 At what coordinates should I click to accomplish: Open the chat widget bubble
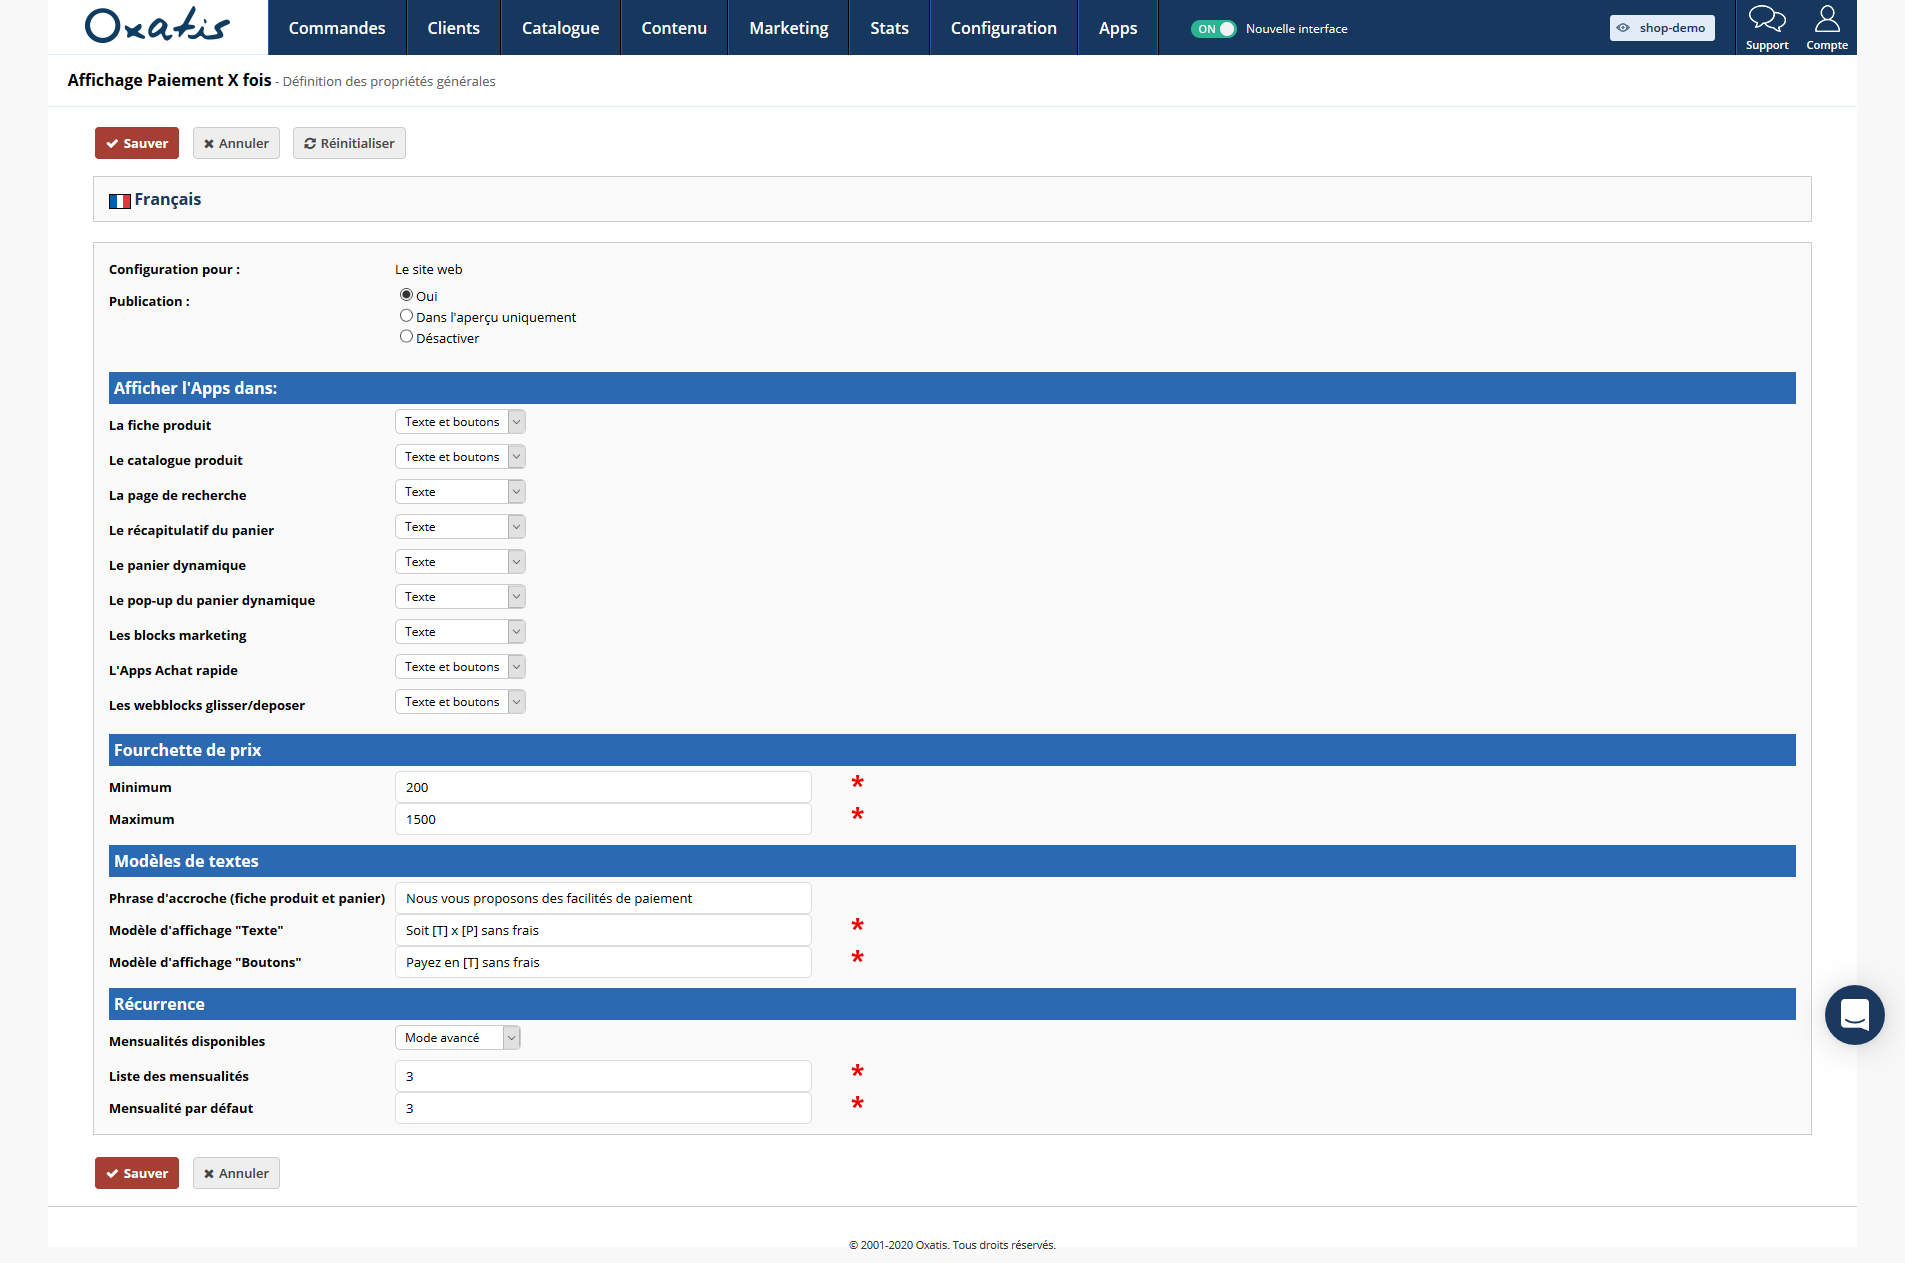[x=1854, y=1015]
